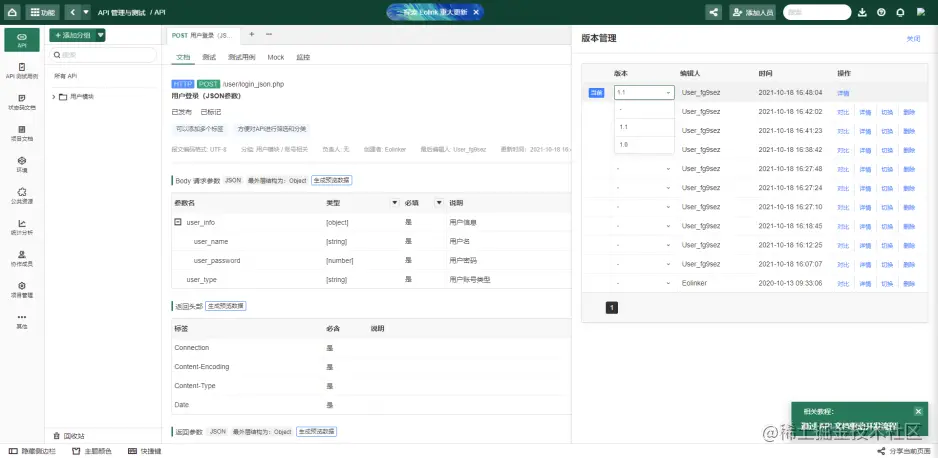Choose the blank '-' version option

(x=644, y=109)
